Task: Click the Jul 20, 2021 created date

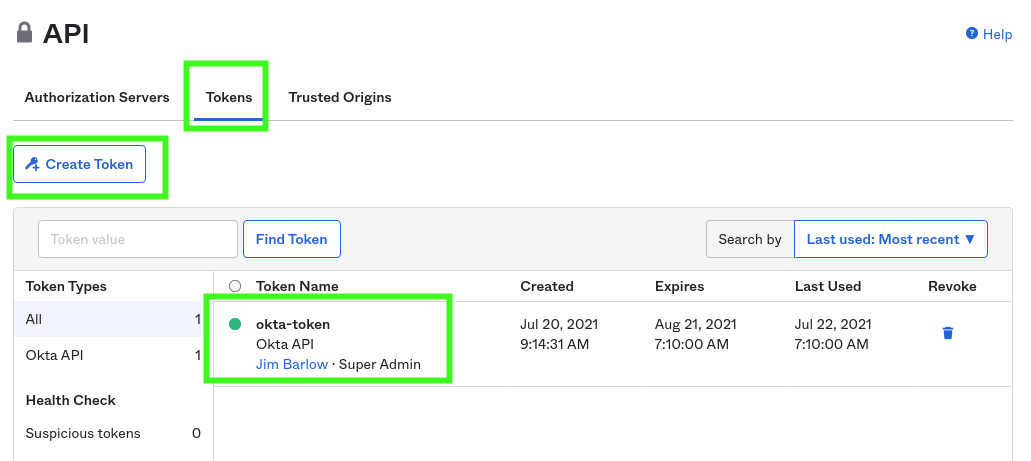Action: point(559,324)
